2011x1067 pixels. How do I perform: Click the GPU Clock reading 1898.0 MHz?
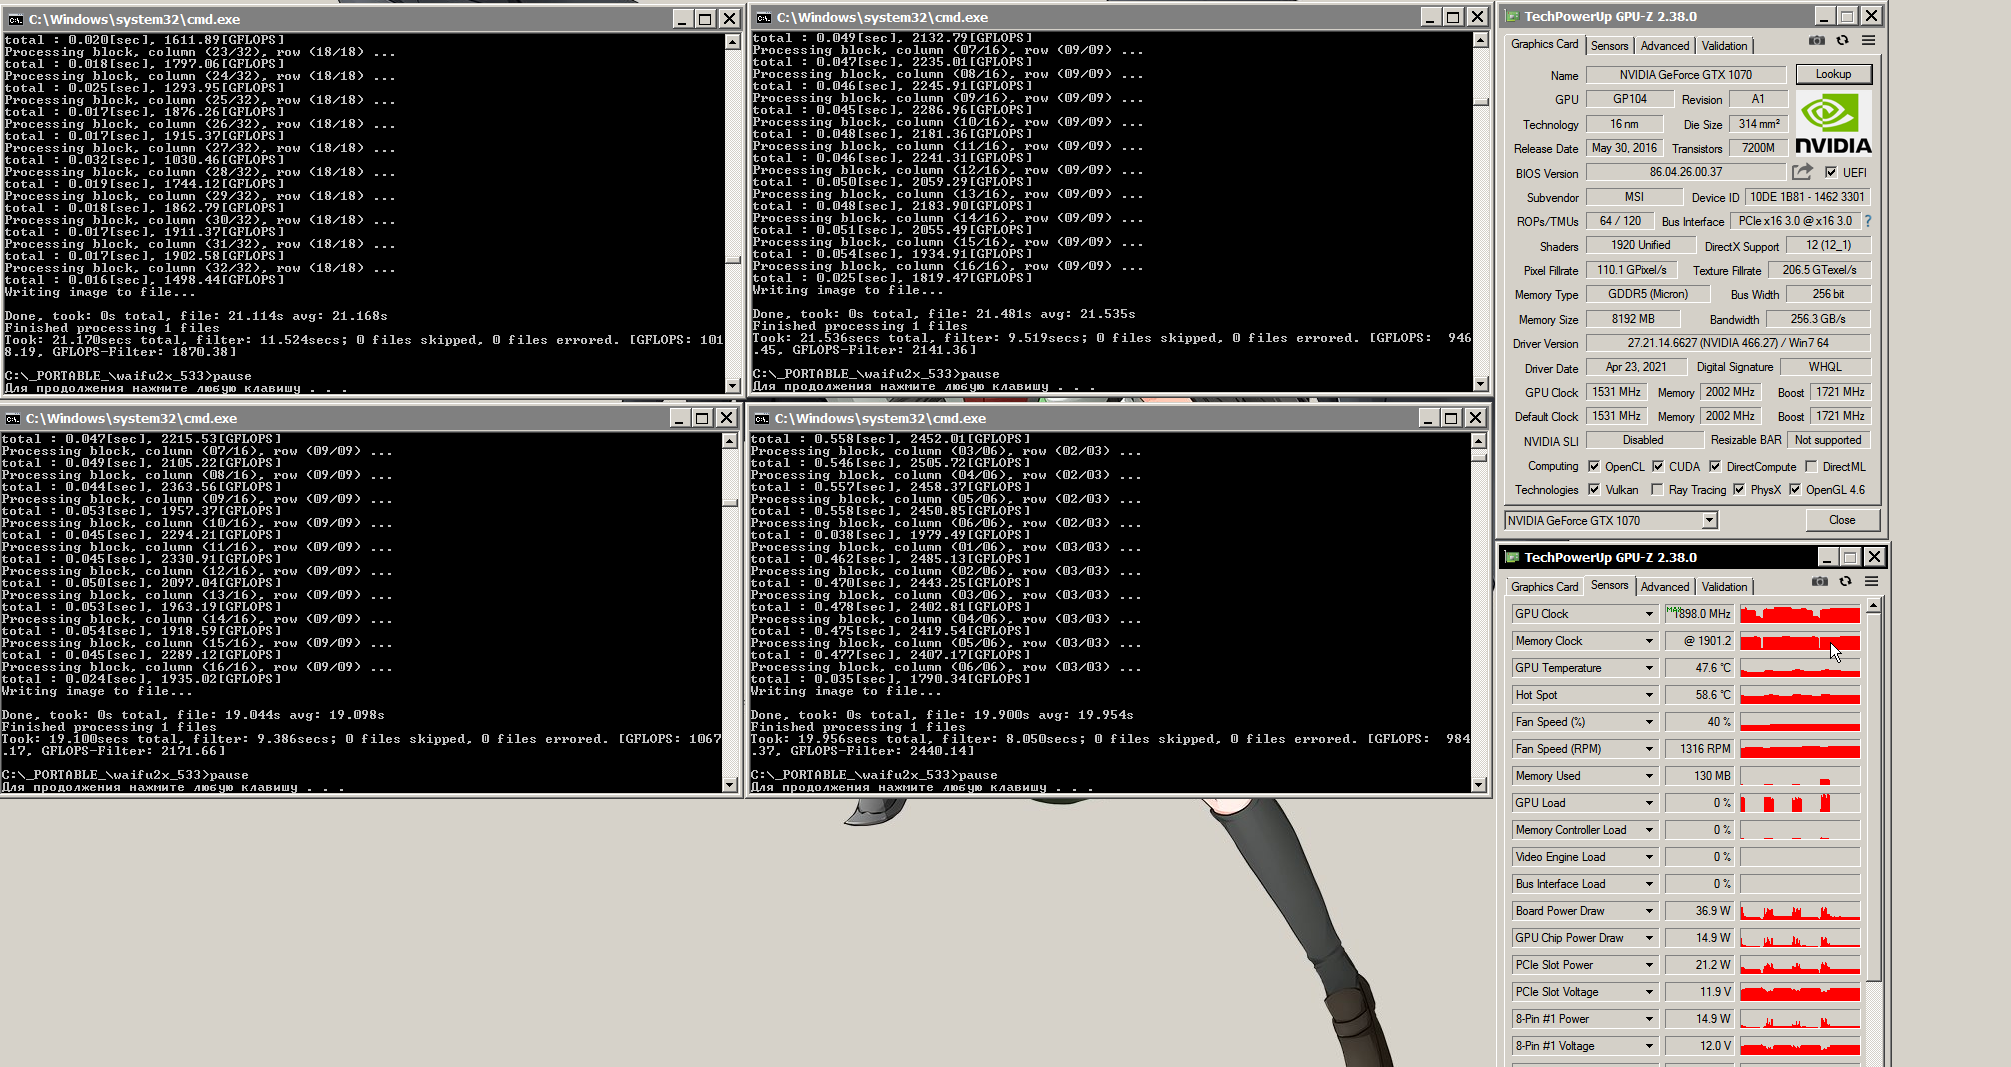1699,614
